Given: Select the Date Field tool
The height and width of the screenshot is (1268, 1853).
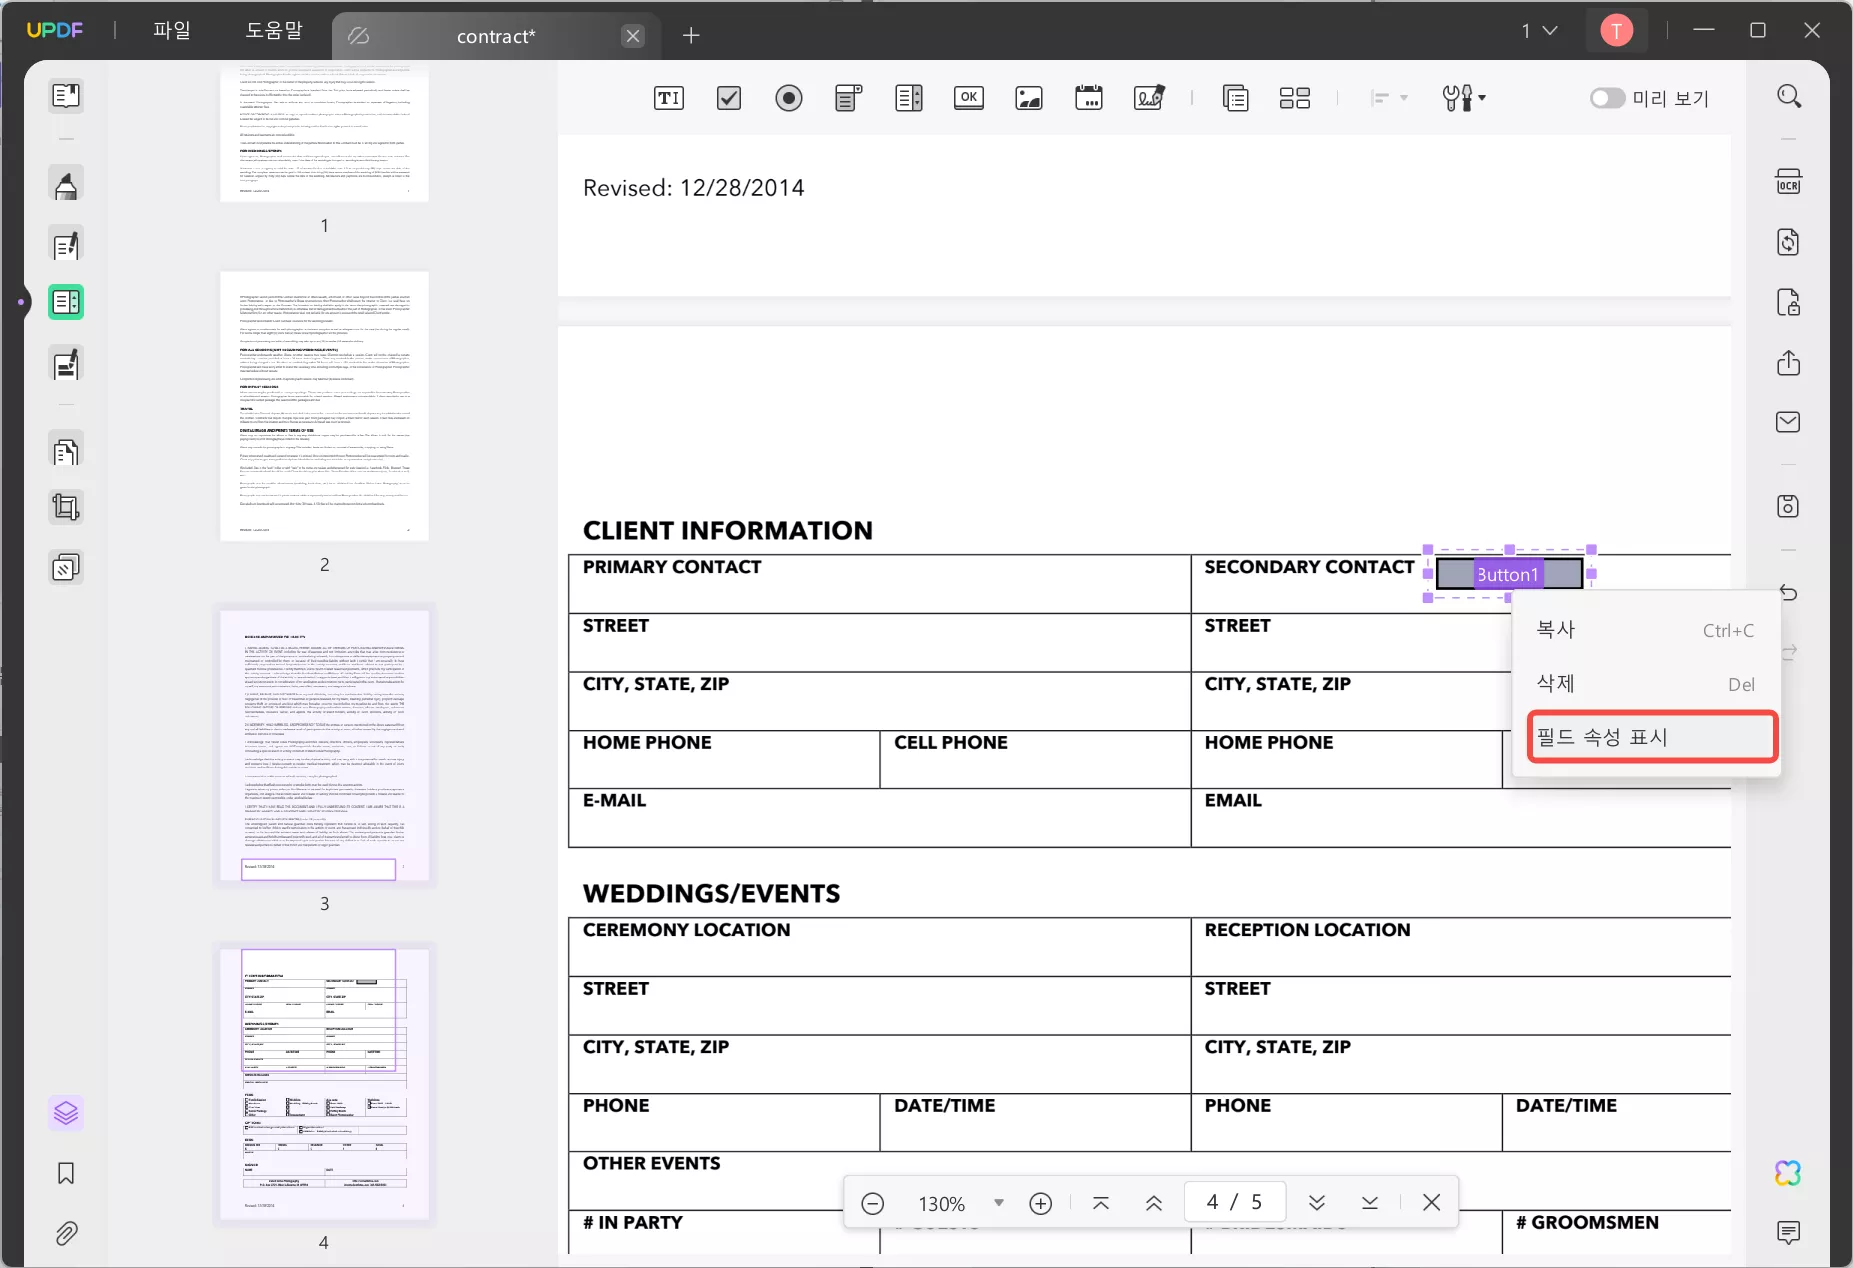Looking at the screenshot, I should [1089, 98].
